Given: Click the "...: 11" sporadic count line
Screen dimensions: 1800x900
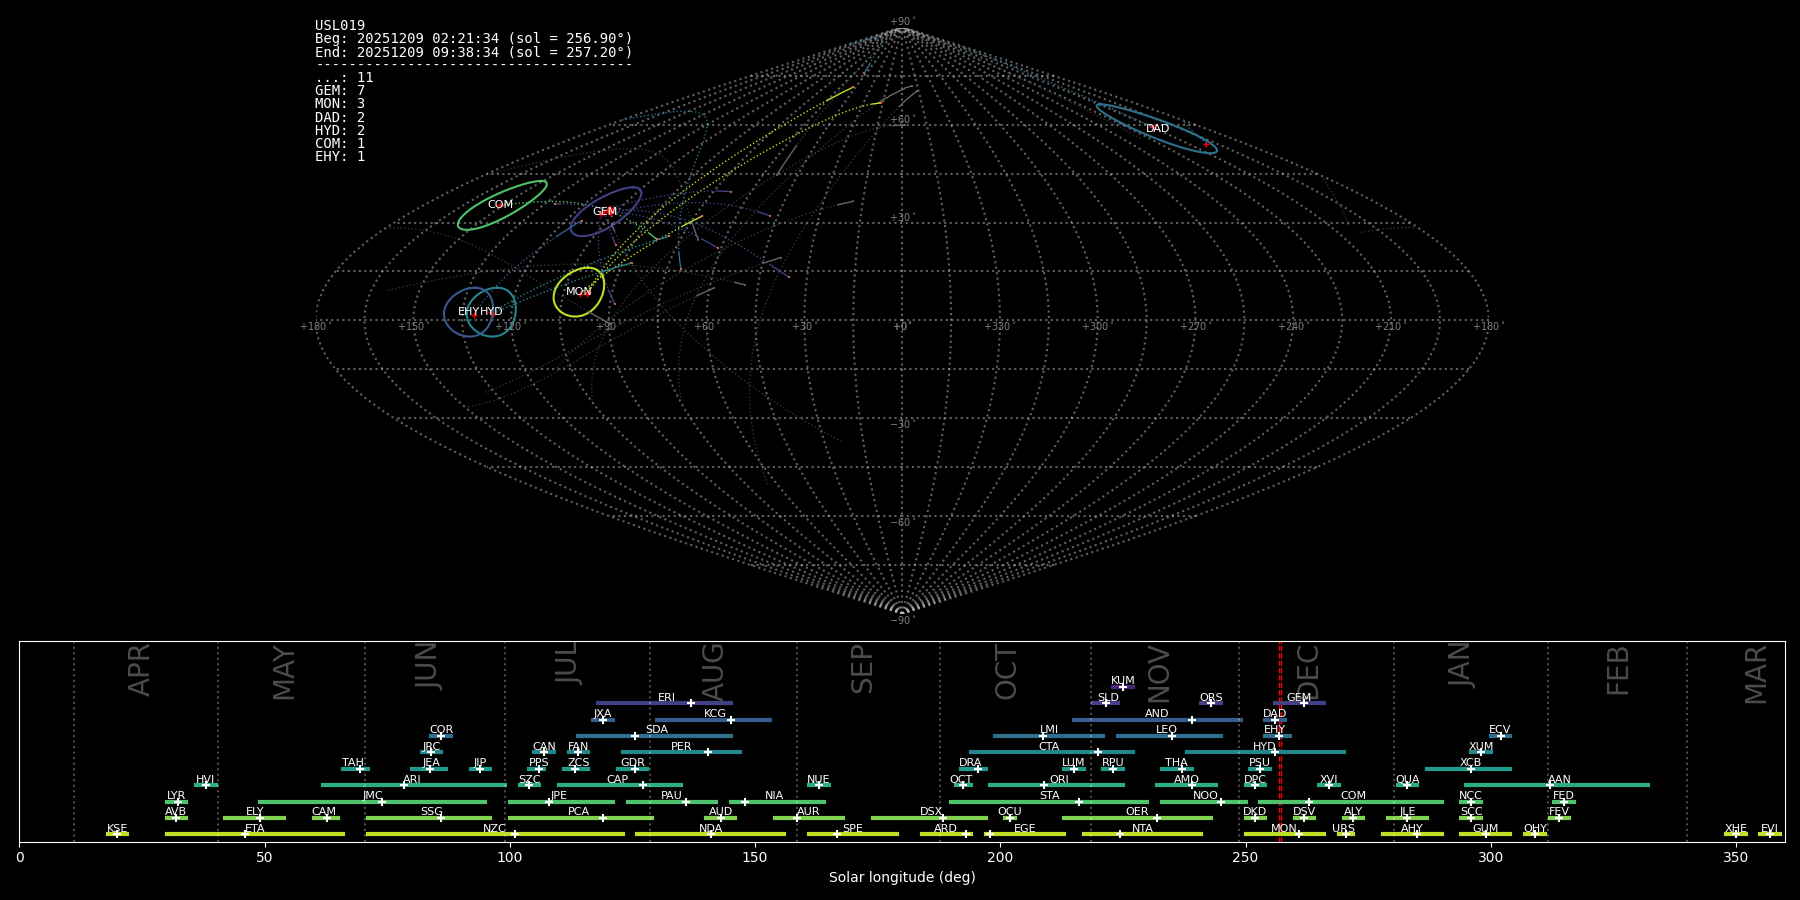Looking at the screenshot, I should [x=344, y=78].
